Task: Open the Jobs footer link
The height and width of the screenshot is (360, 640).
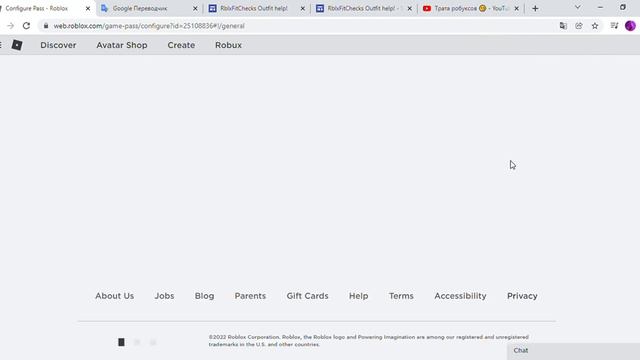Action: (164, 296)
